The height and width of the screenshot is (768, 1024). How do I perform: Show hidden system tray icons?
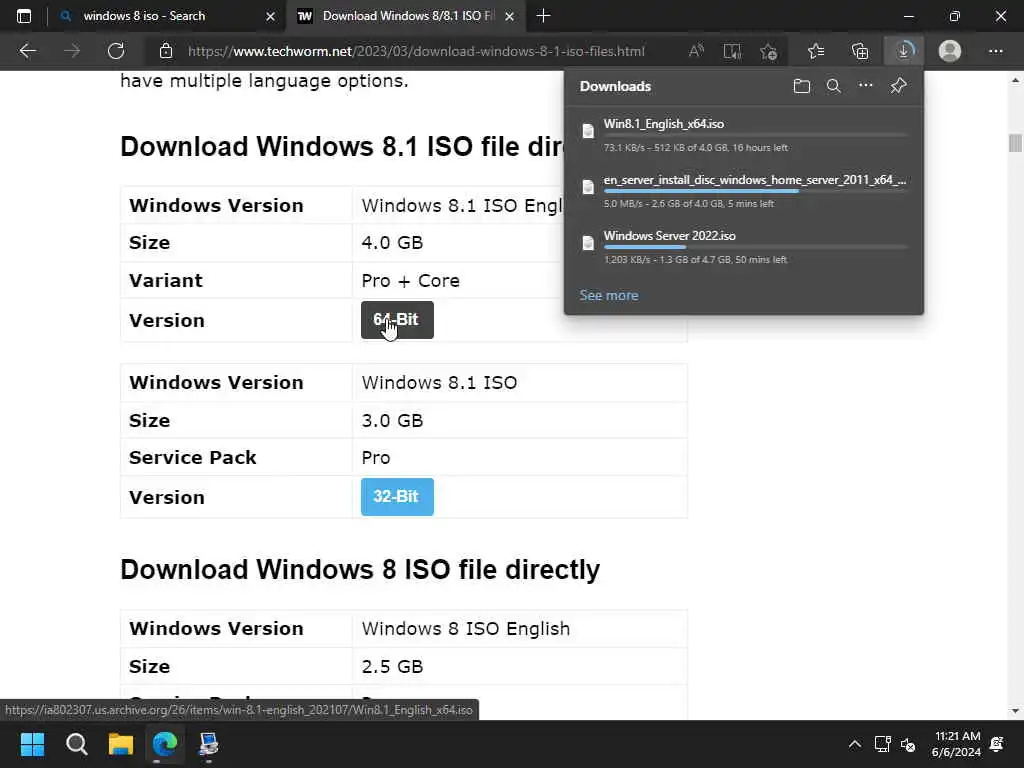[x=854, y=744]
